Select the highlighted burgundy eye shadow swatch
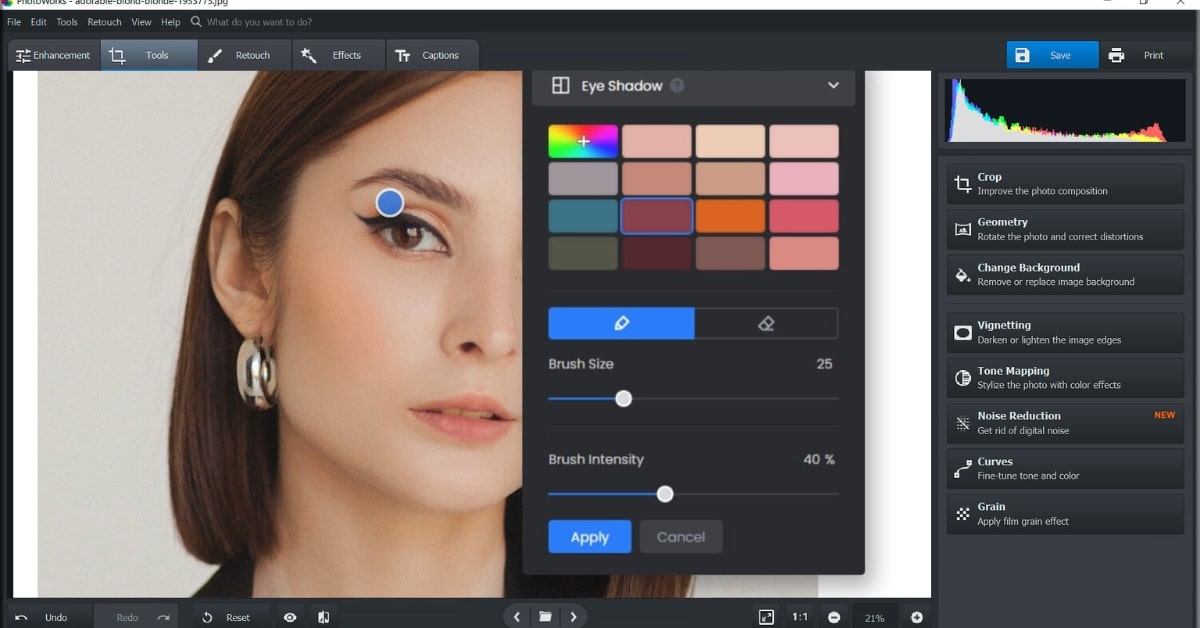 tap(657, 216)
